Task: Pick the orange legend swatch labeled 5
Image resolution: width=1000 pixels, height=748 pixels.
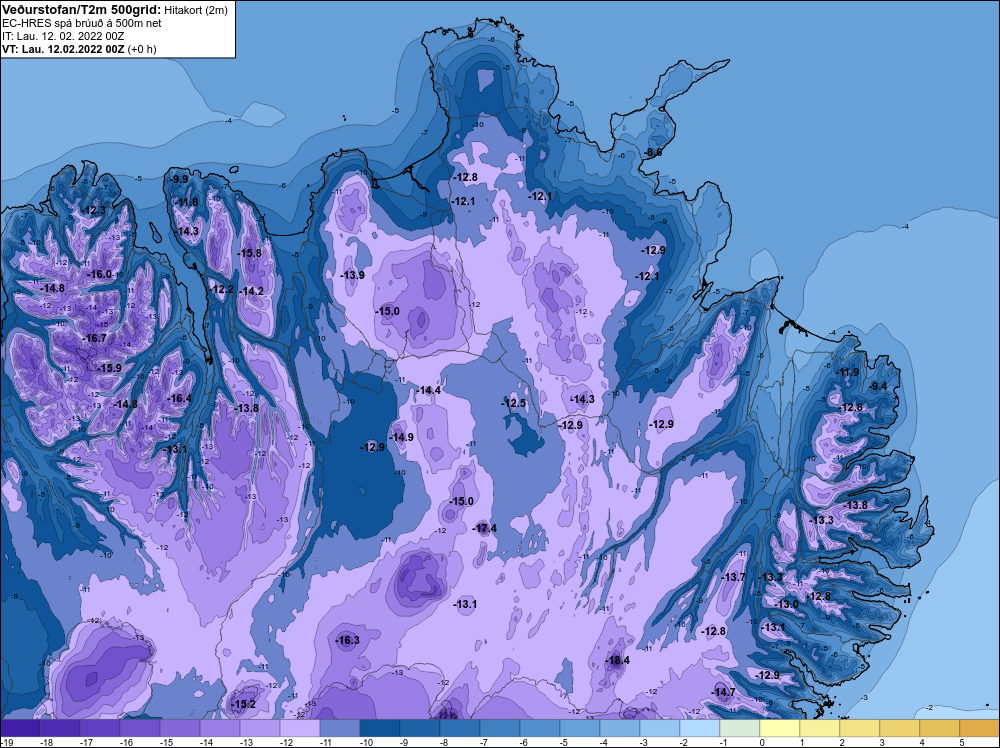Action: pos(980,728)
